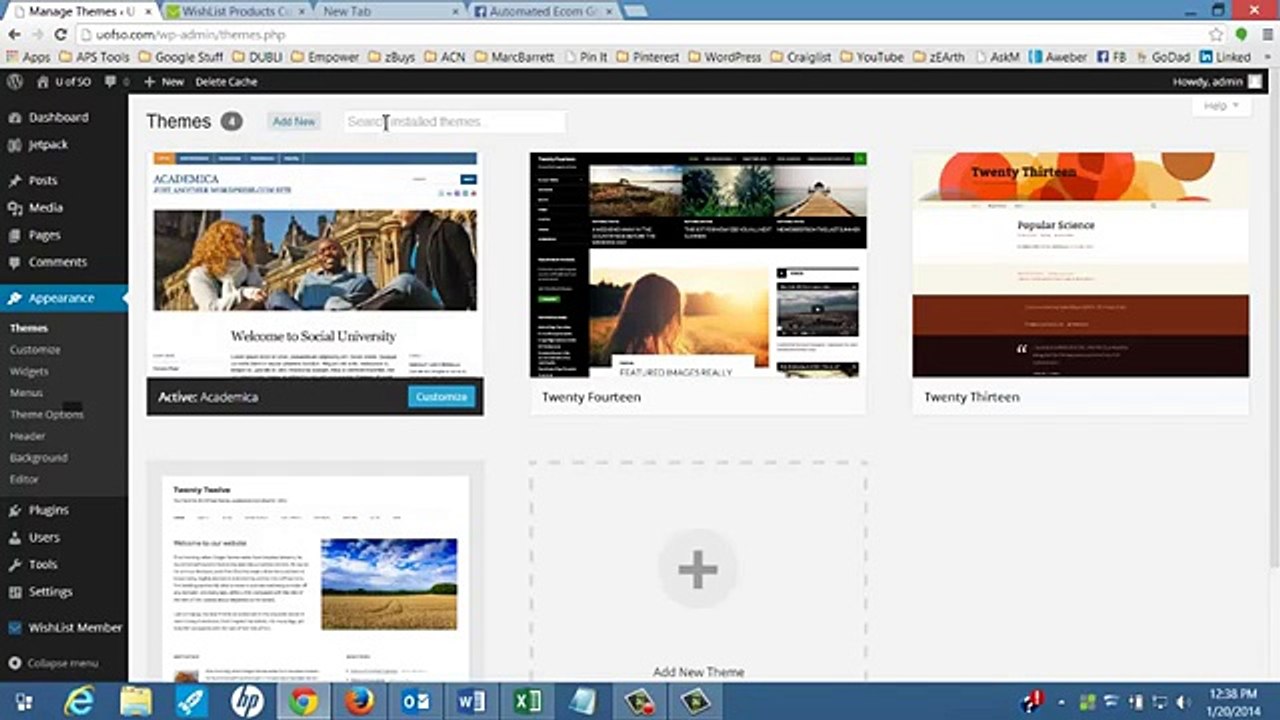Open Outlook from the taskbar
This screenshot has height=720, width=1280.
tap(415, 701)
